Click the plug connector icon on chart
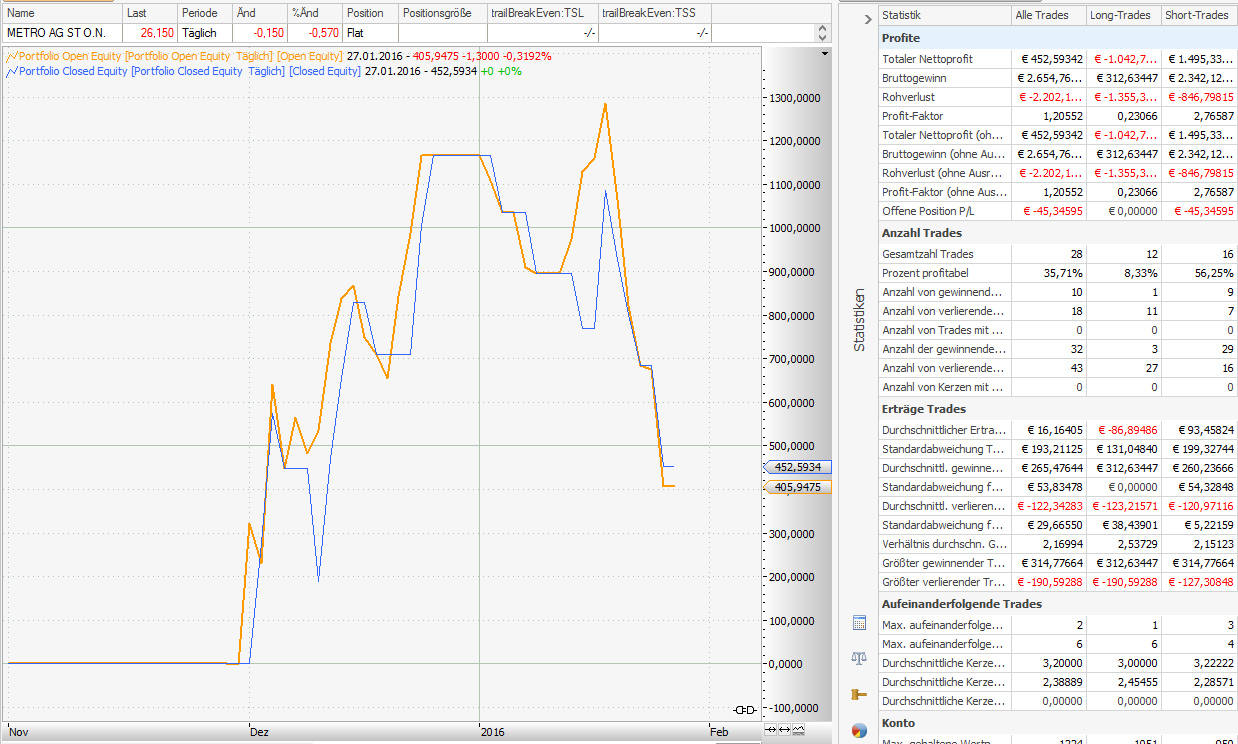The height and width of the screenshot is (744, 1238). 743,710
